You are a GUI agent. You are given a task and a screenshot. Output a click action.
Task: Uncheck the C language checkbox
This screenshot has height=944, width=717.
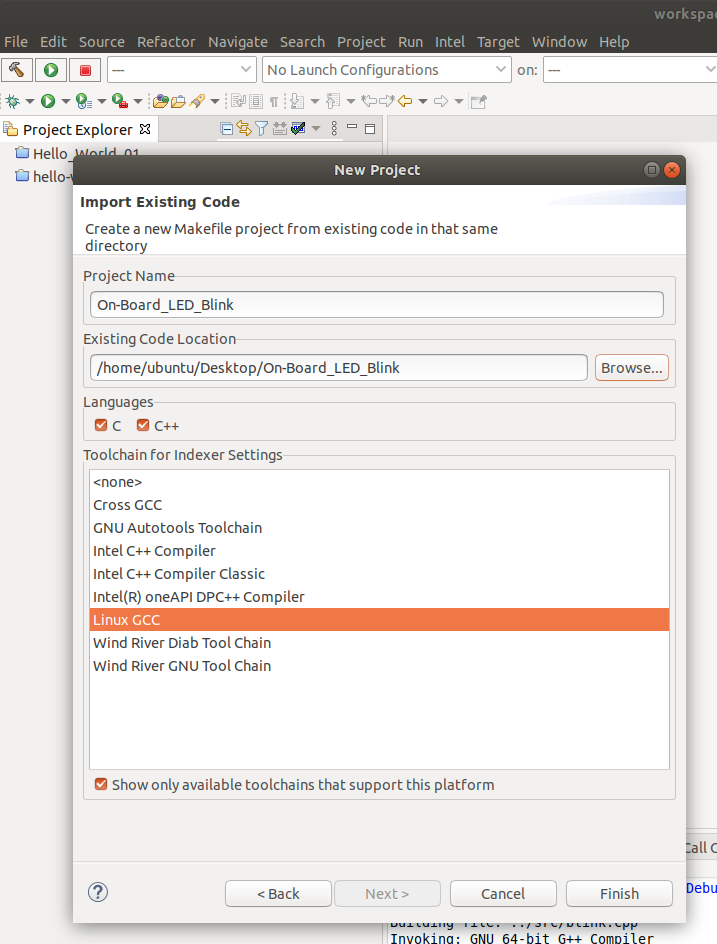tap(100, 425)
